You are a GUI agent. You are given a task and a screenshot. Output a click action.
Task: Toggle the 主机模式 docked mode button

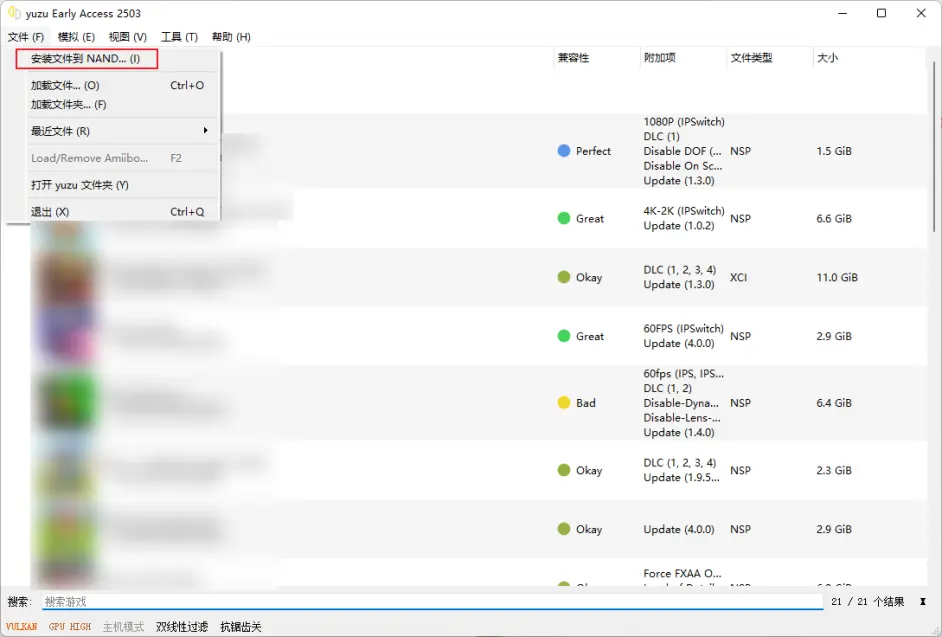[x=123, y=627]
